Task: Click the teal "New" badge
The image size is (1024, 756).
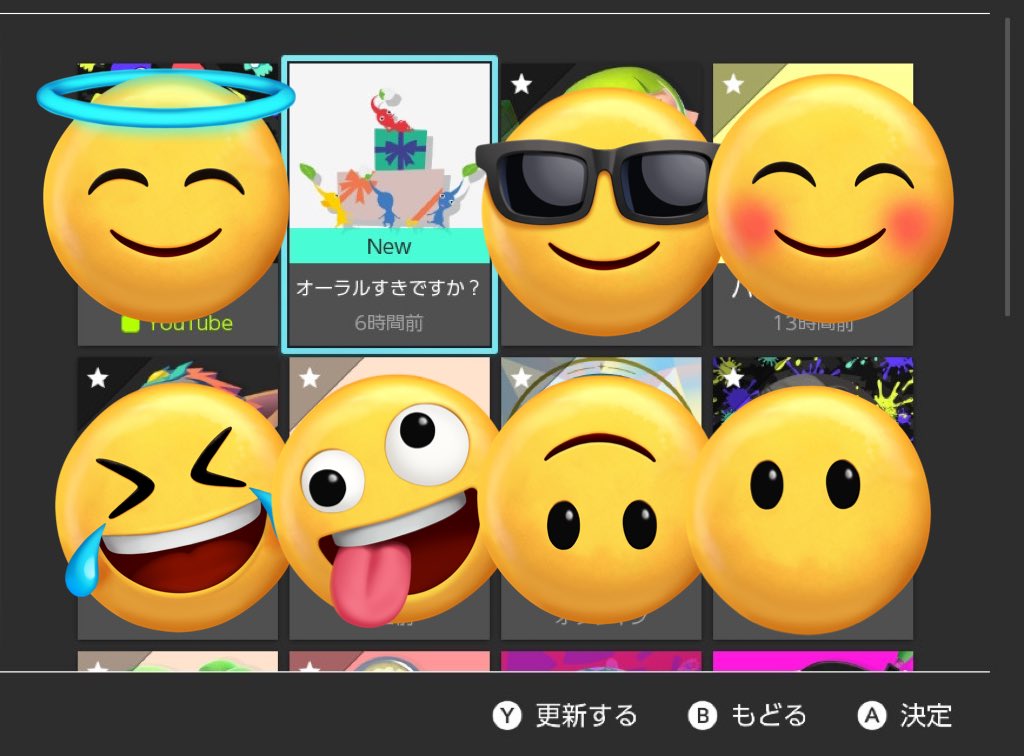Action: click(389, 246)
